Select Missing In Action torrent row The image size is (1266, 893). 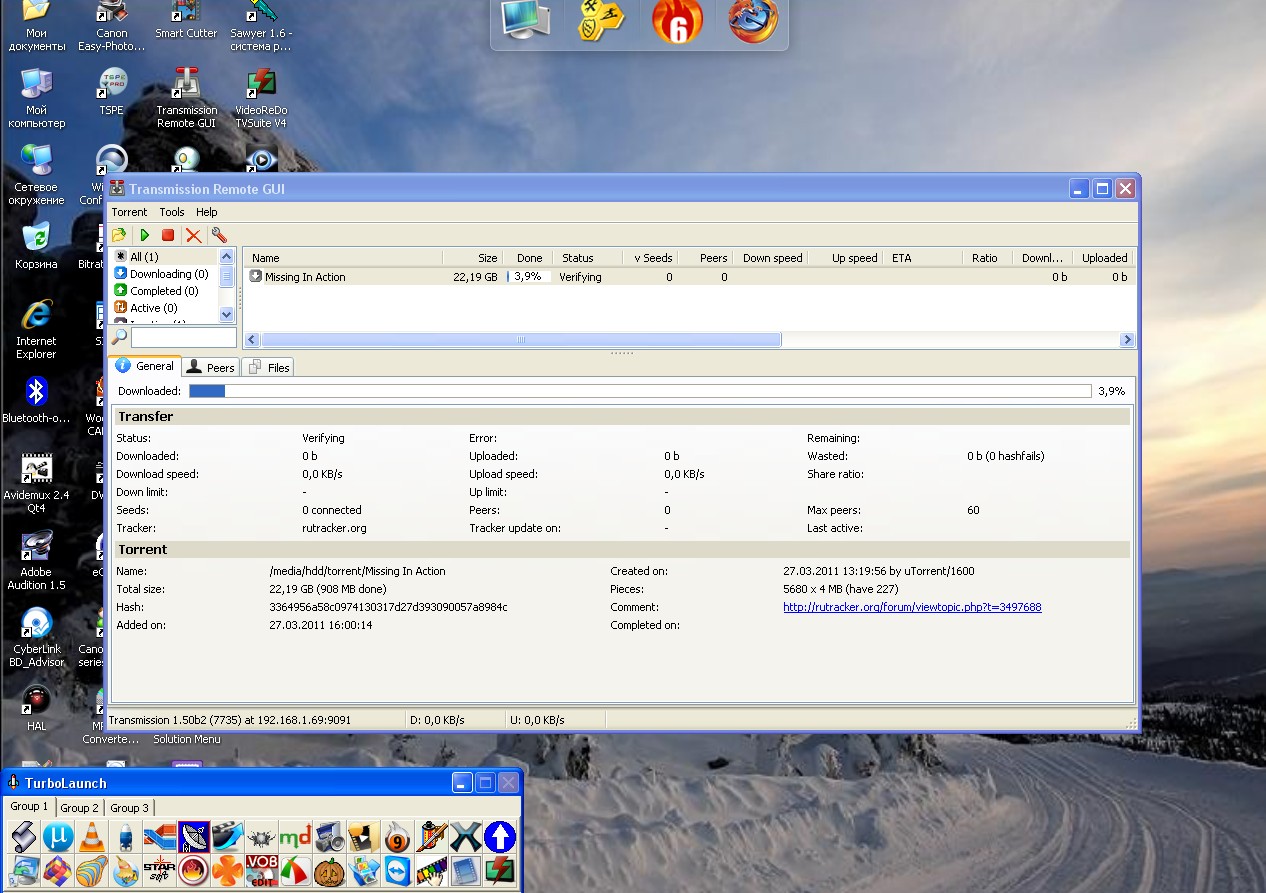coord(690,277)
